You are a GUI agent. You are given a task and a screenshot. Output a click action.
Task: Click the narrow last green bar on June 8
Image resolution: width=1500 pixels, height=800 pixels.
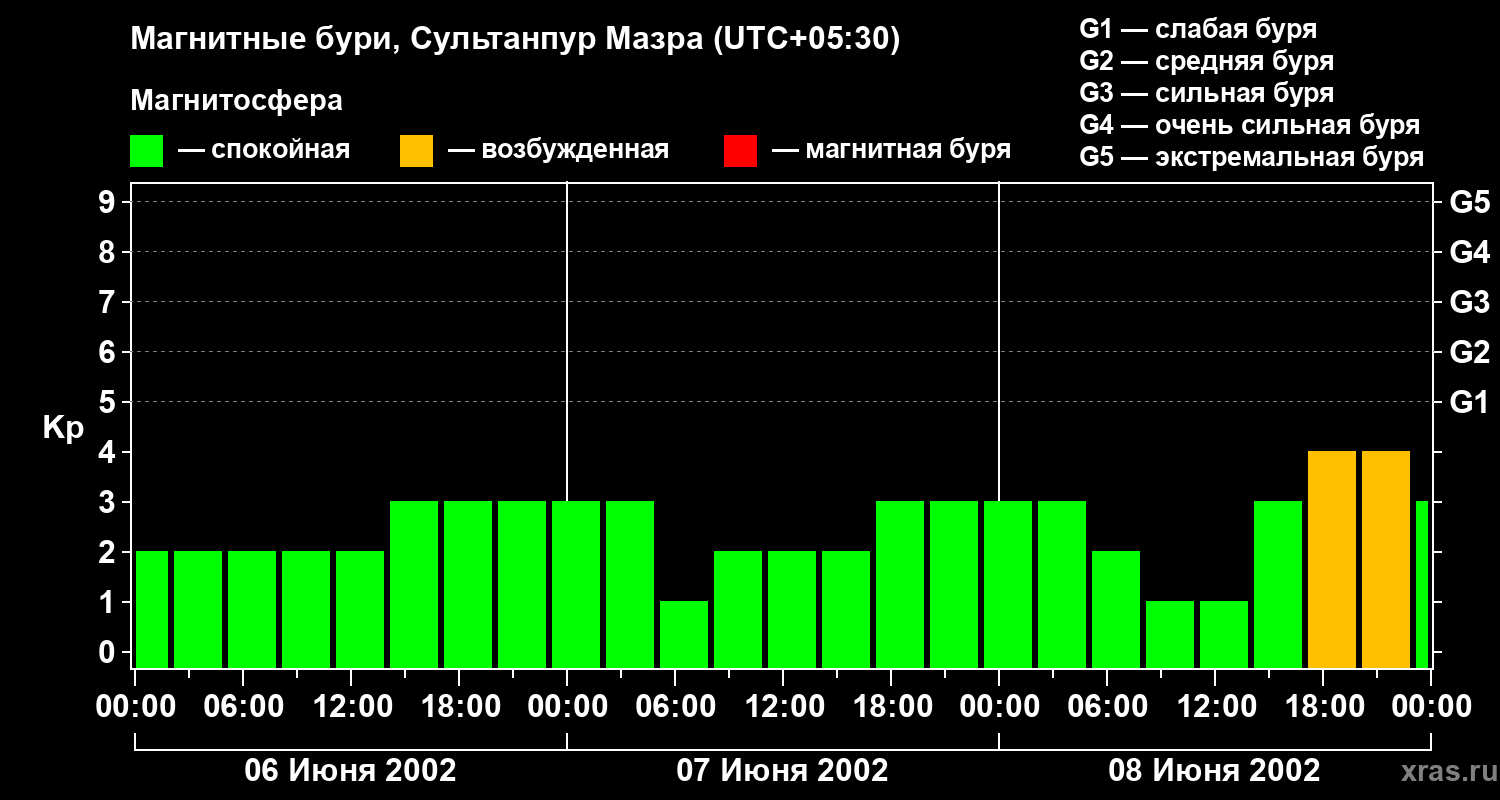(1422, 585)
